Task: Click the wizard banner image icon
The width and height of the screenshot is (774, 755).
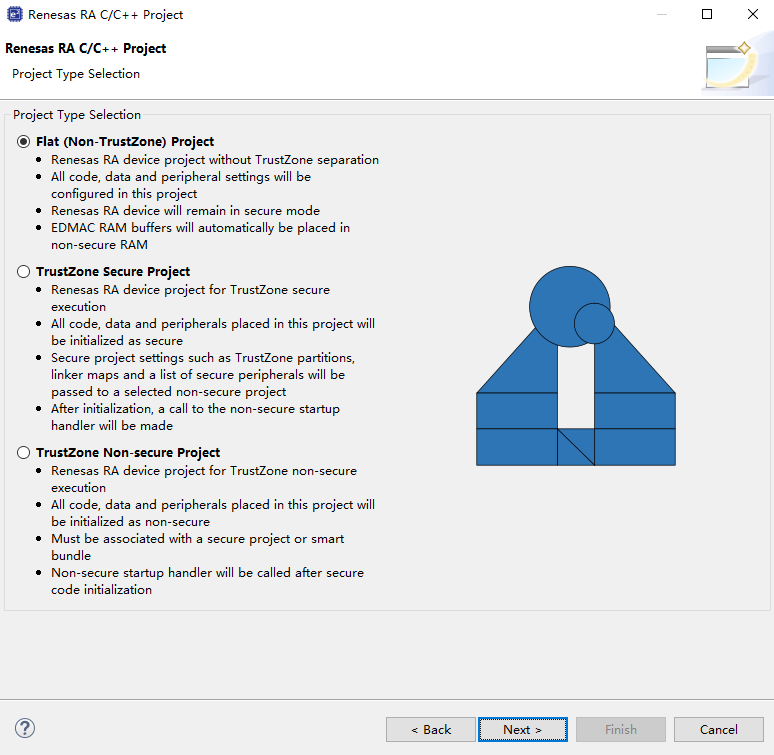Action: click(736, 65)
